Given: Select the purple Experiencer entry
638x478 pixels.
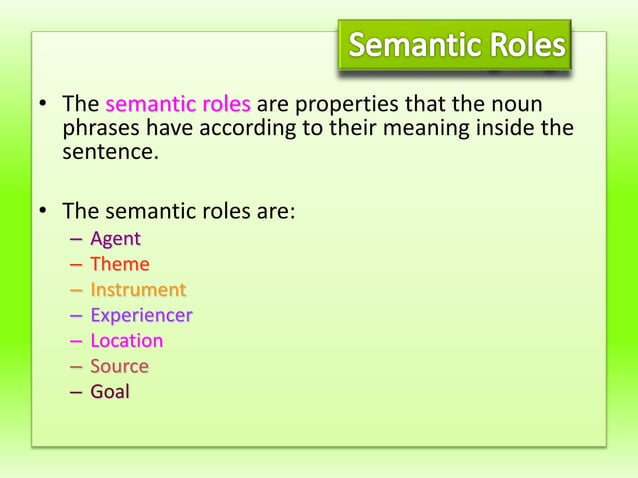Looking at the screenshot, I should click(141, 316).
